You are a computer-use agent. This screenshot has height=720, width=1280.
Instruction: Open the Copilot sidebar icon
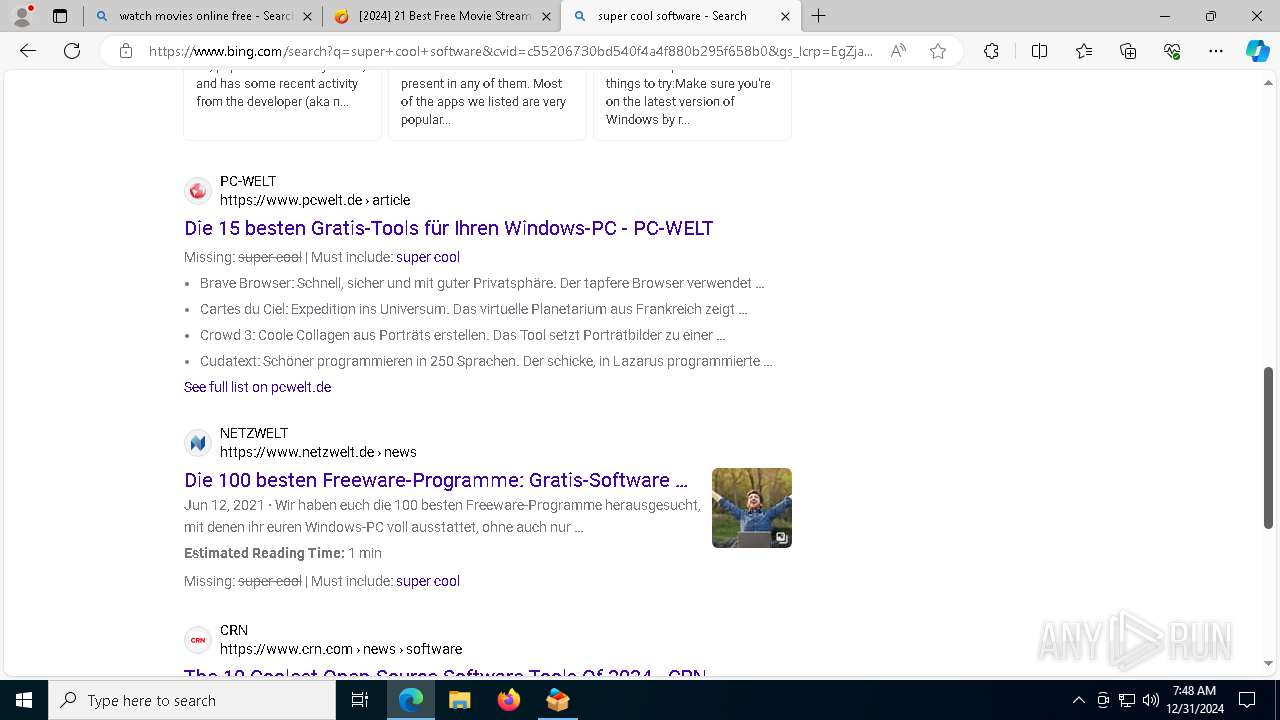[1257, 51]
